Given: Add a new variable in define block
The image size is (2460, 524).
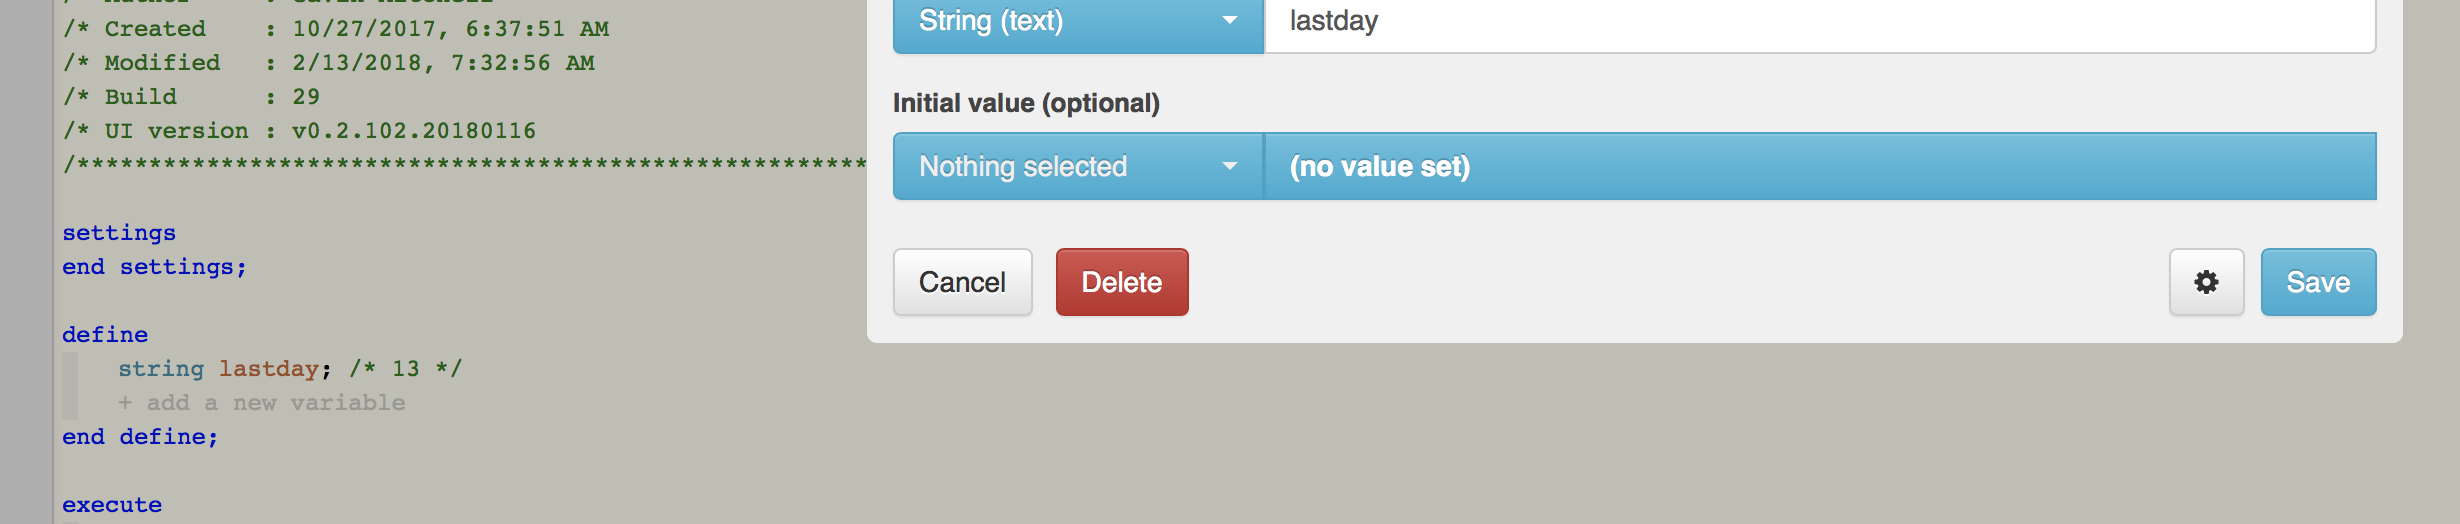Looking at the screenshot, I should [x=262, y=403].
